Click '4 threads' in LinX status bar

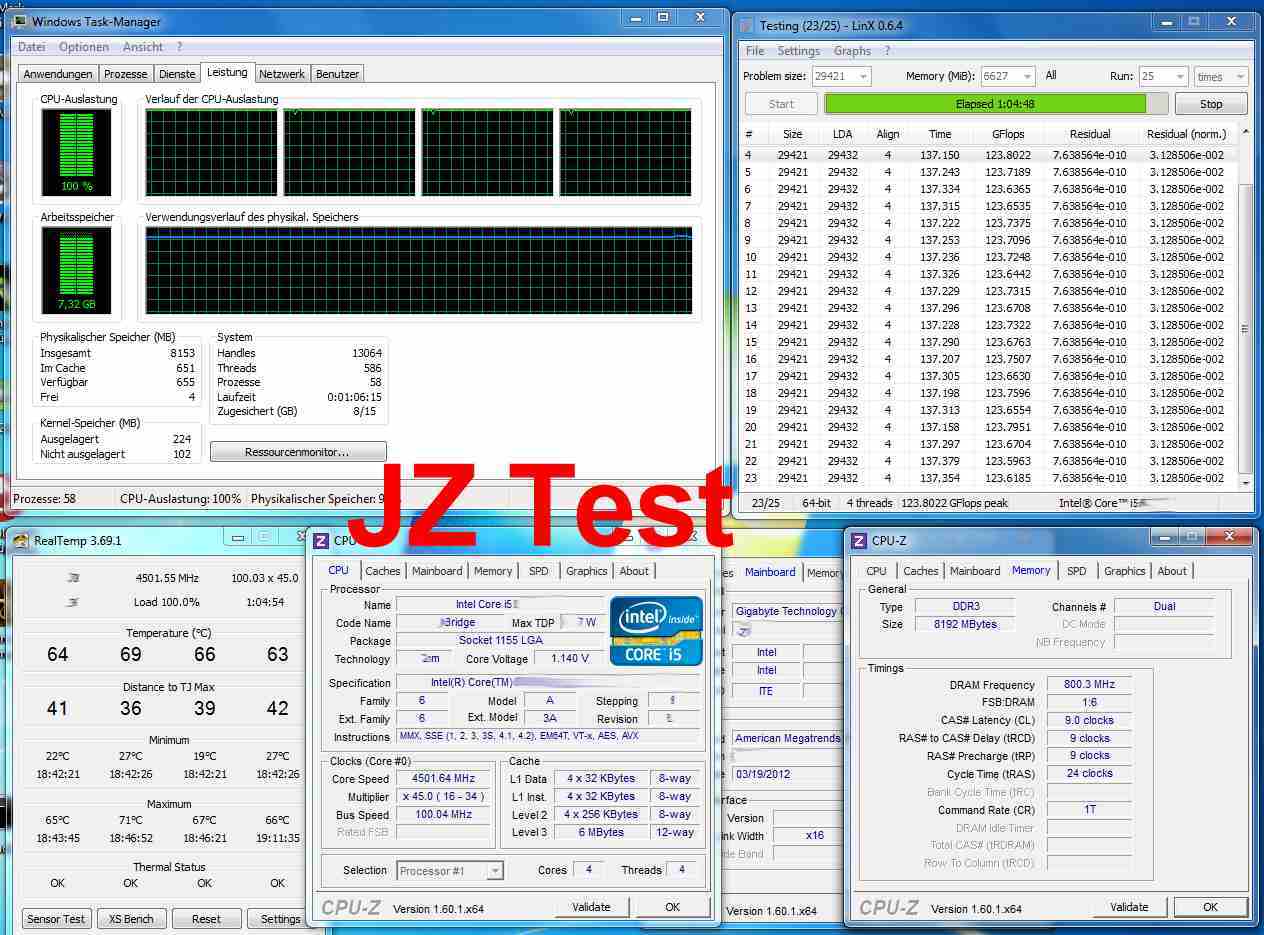tap(868, 503)
